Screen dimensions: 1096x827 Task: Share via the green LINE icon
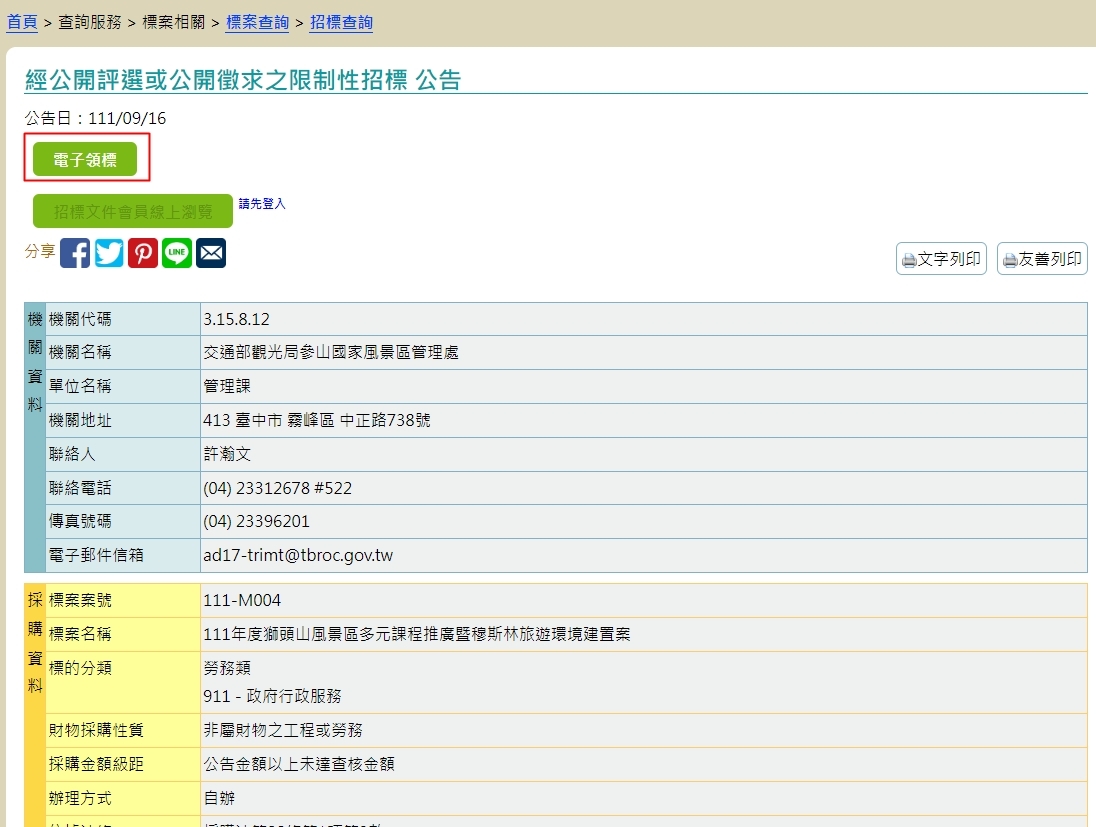pyautogui.click(x=177, y=253)
